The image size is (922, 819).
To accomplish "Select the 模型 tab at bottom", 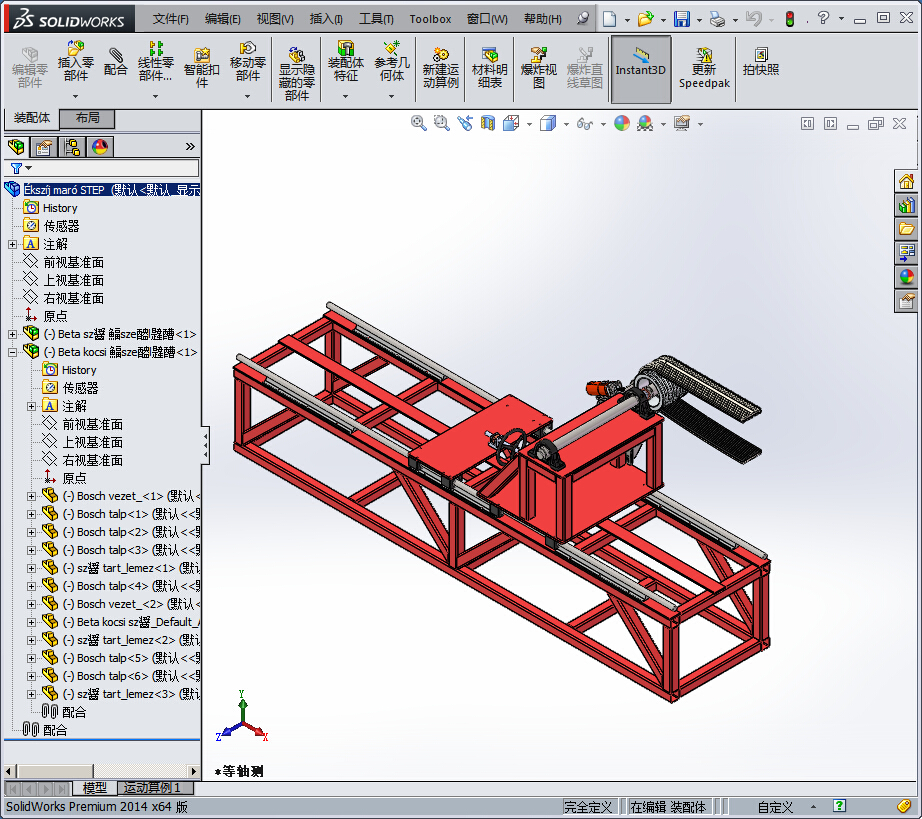I will pyautogui.click(x=94, y=787).
